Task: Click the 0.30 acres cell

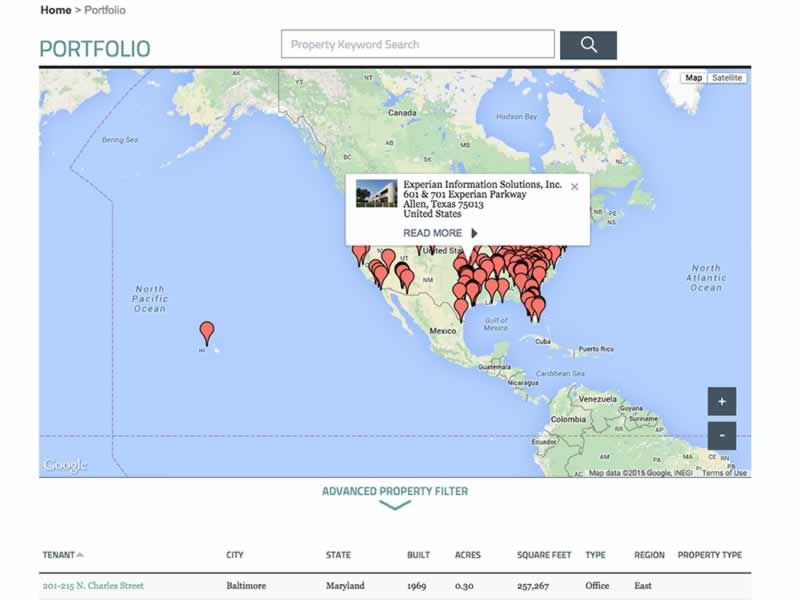Action: click(464, 586)
